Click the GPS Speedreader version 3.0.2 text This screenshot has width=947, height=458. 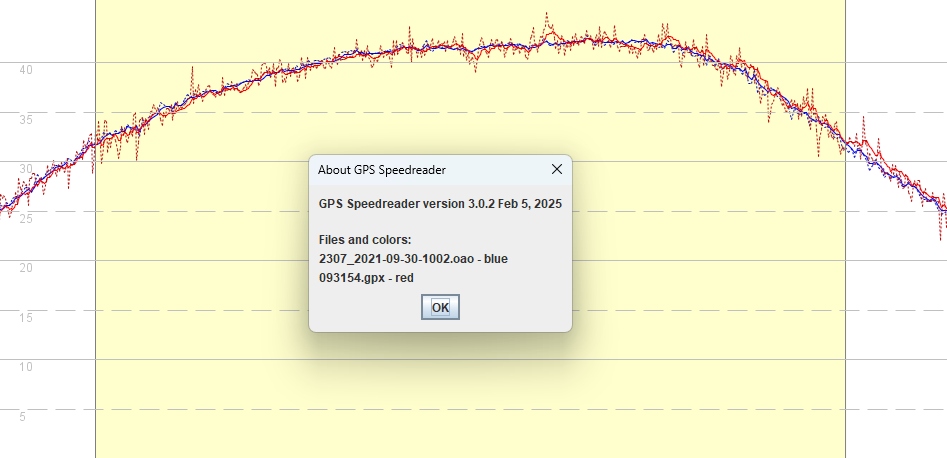439,203
